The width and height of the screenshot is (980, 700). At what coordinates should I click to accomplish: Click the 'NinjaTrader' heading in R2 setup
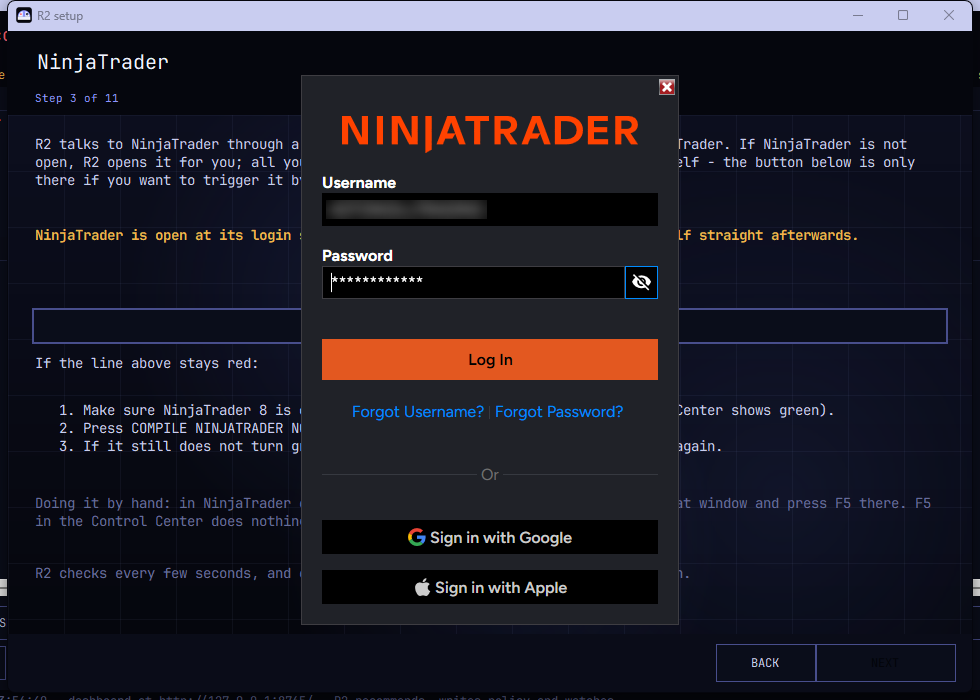pyautogui.click(x=102, y=62)
